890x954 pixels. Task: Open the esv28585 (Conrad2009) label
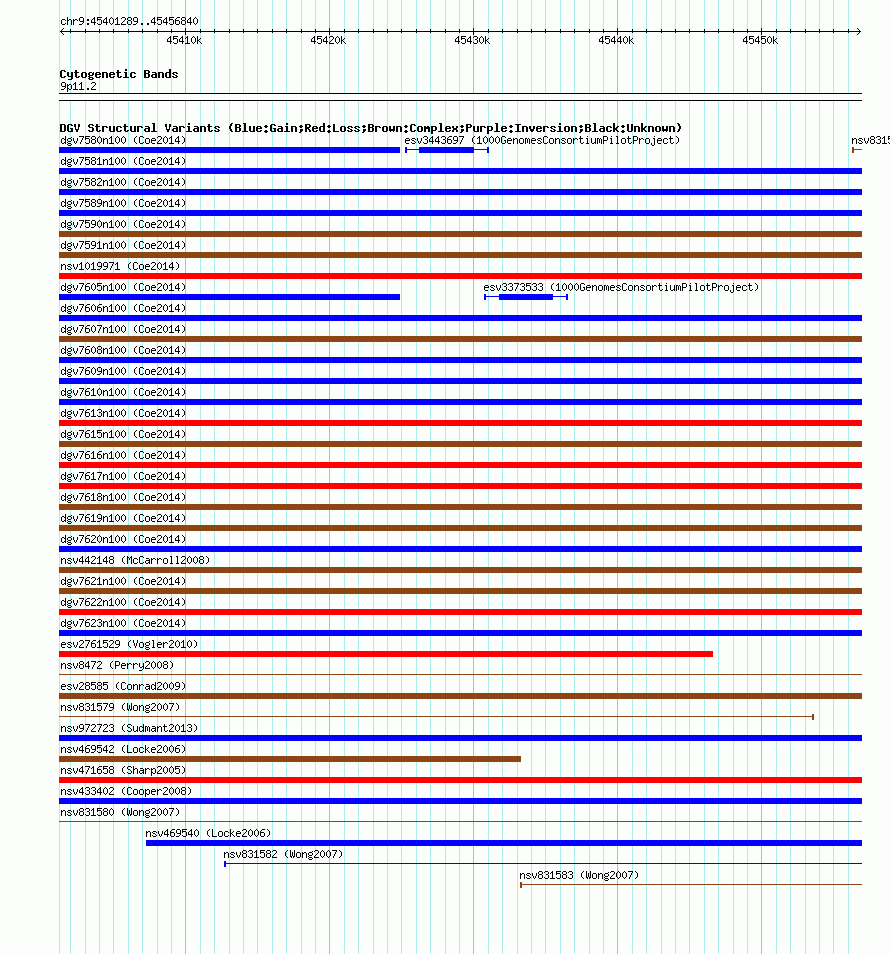pos(123,686)
